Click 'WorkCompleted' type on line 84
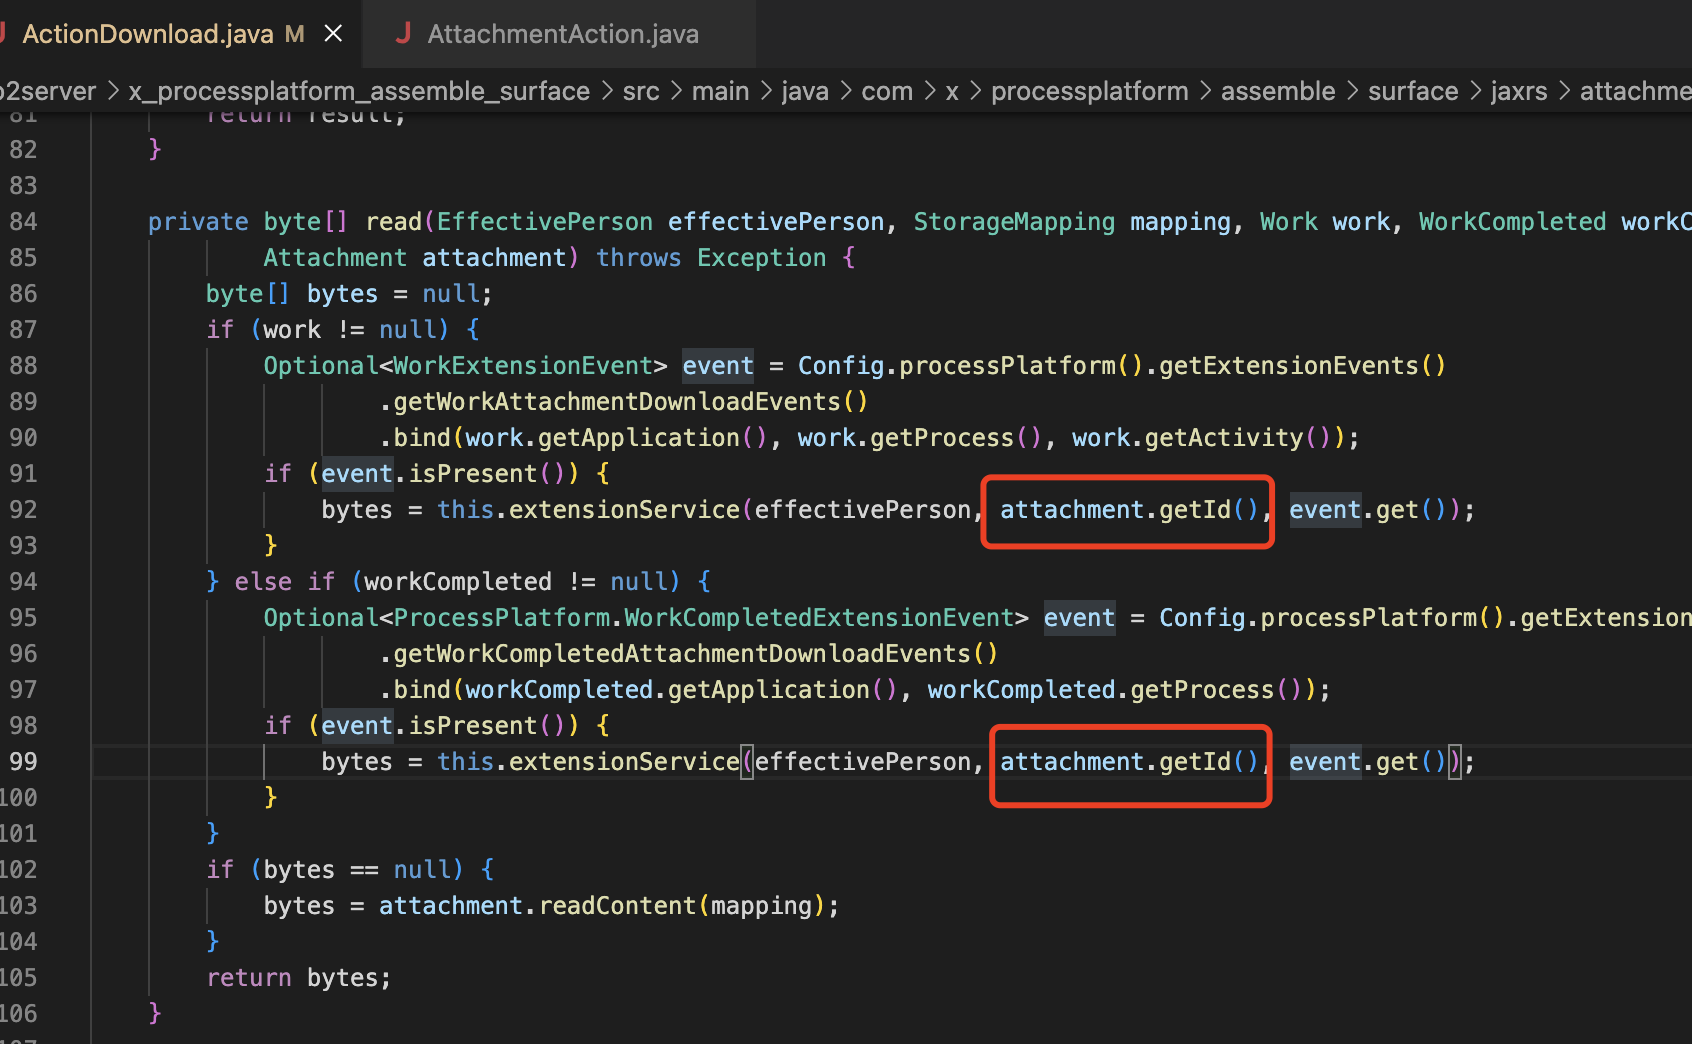This screenshot has height=1044, width=1692. [1512, 222]
